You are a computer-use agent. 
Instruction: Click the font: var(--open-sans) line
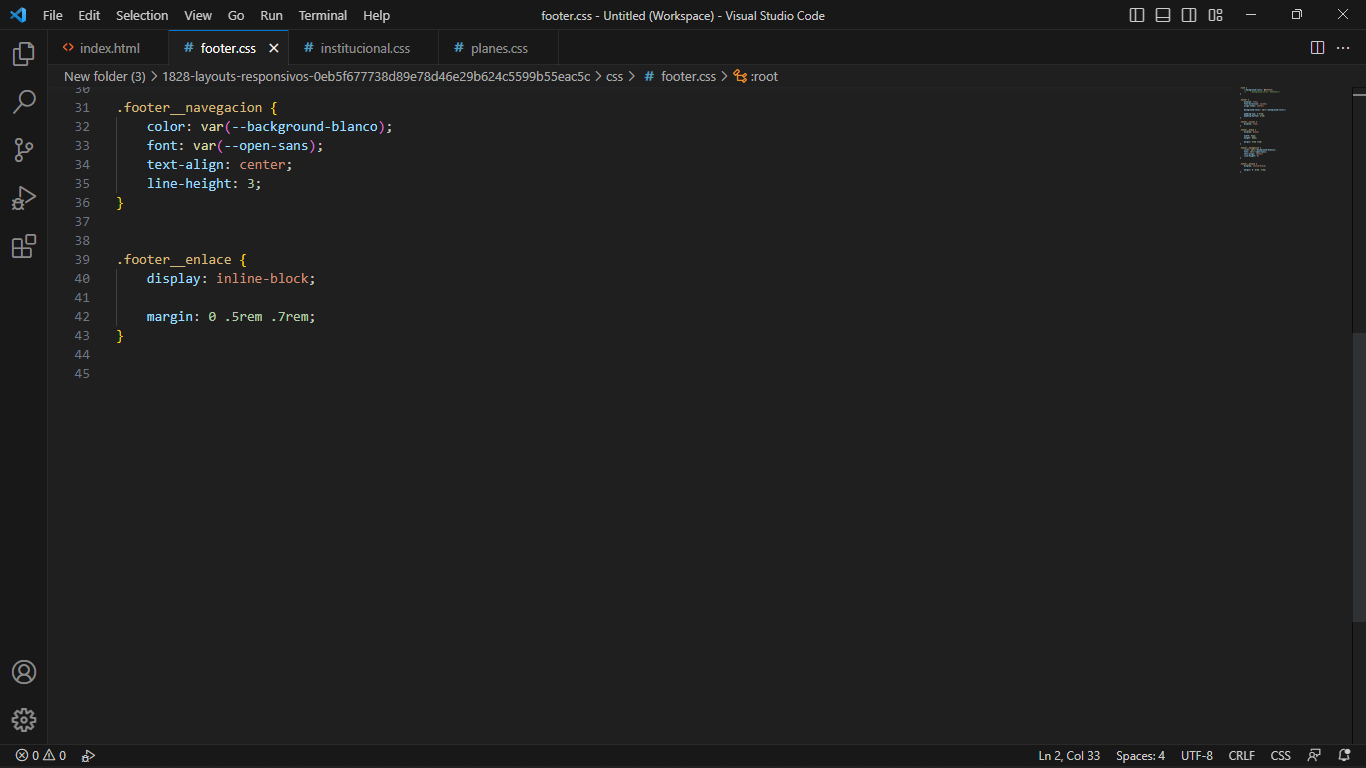(x=235, y=145)
